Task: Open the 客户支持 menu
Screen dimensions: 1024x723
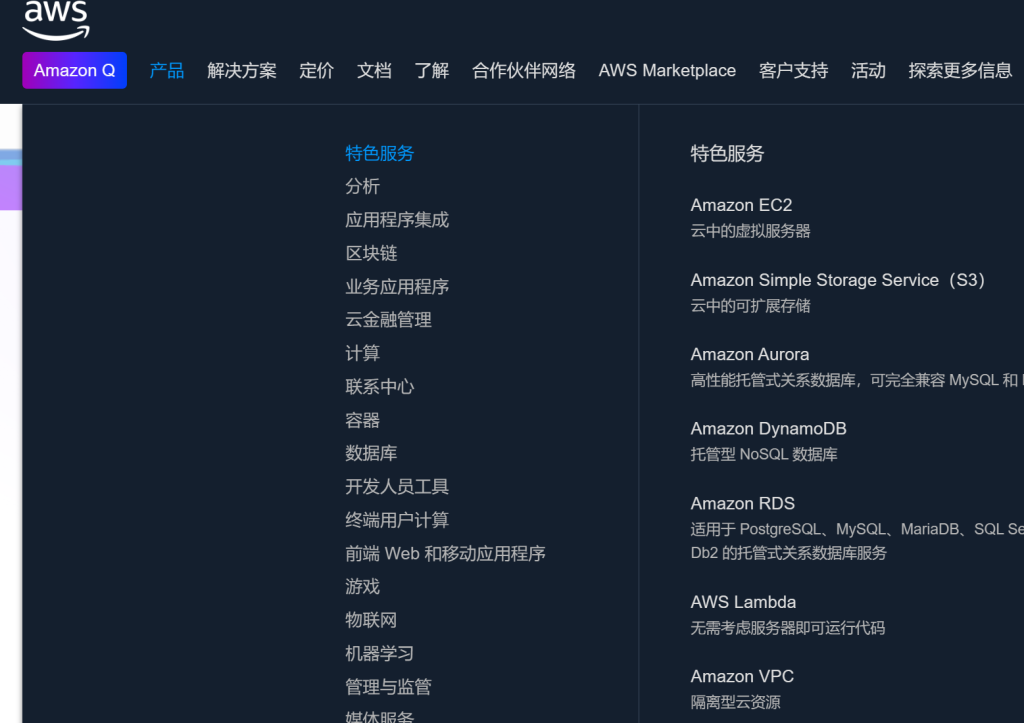Action: (x=793, y=71)
